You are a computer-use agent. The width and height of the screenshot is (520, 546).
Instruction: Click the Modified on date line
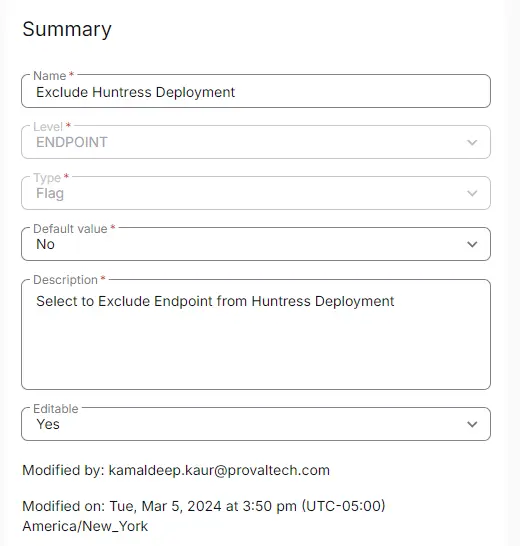pyautogui.click(x=204, y=506)
